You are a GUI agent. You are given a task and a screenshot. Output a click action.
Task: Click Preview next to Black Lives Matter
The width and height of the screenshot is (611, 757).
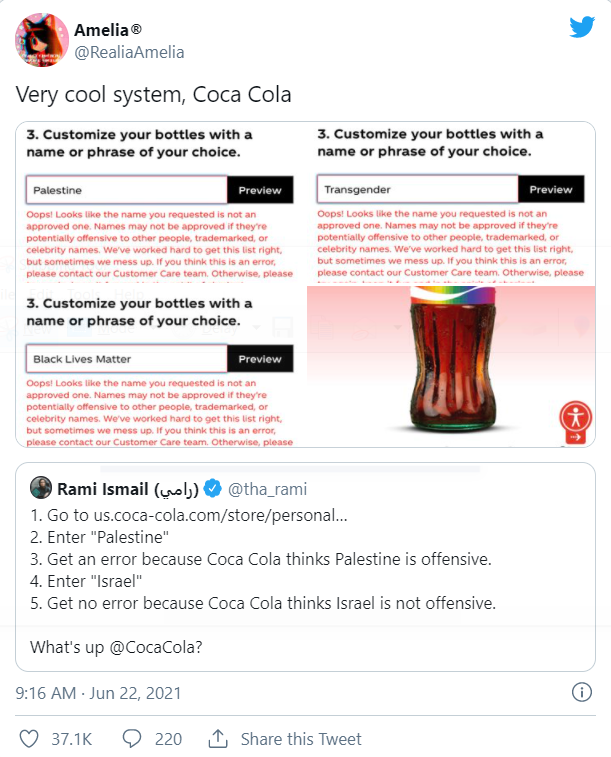click(260, 359)
